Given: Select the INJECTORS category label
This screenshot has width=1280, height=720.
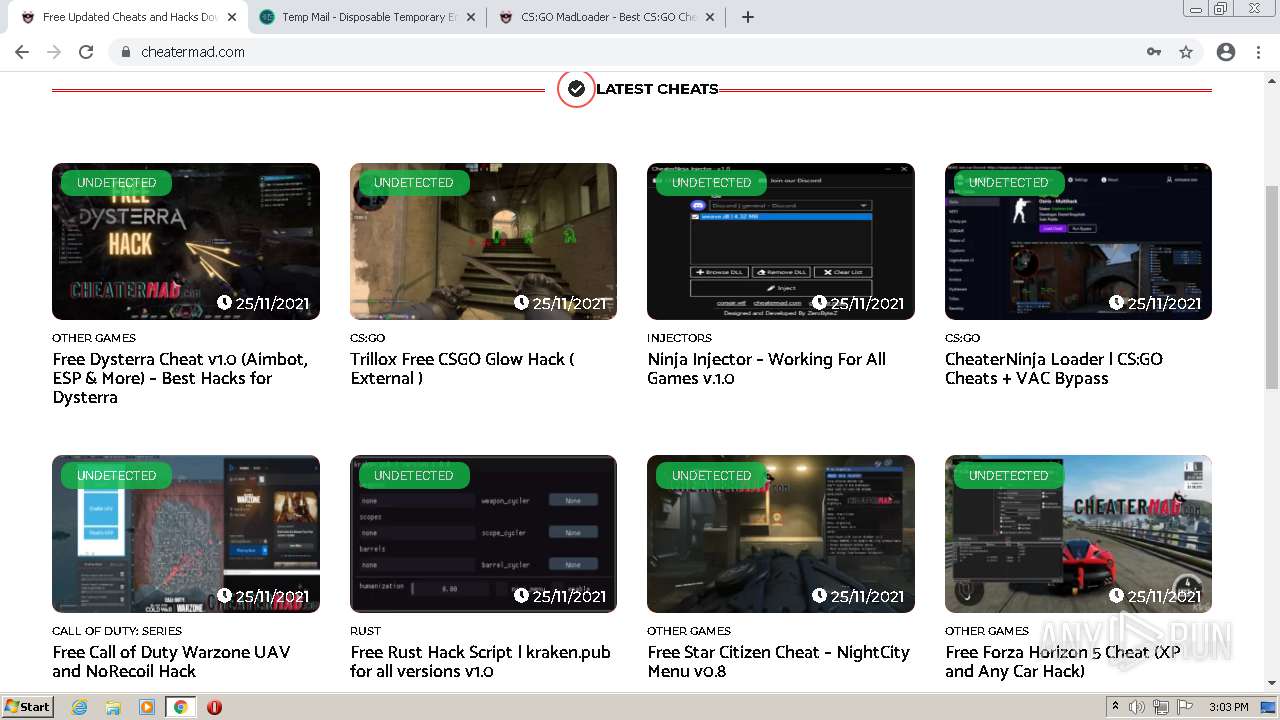Looking at the screenshot, I should (x=679, y=338).
